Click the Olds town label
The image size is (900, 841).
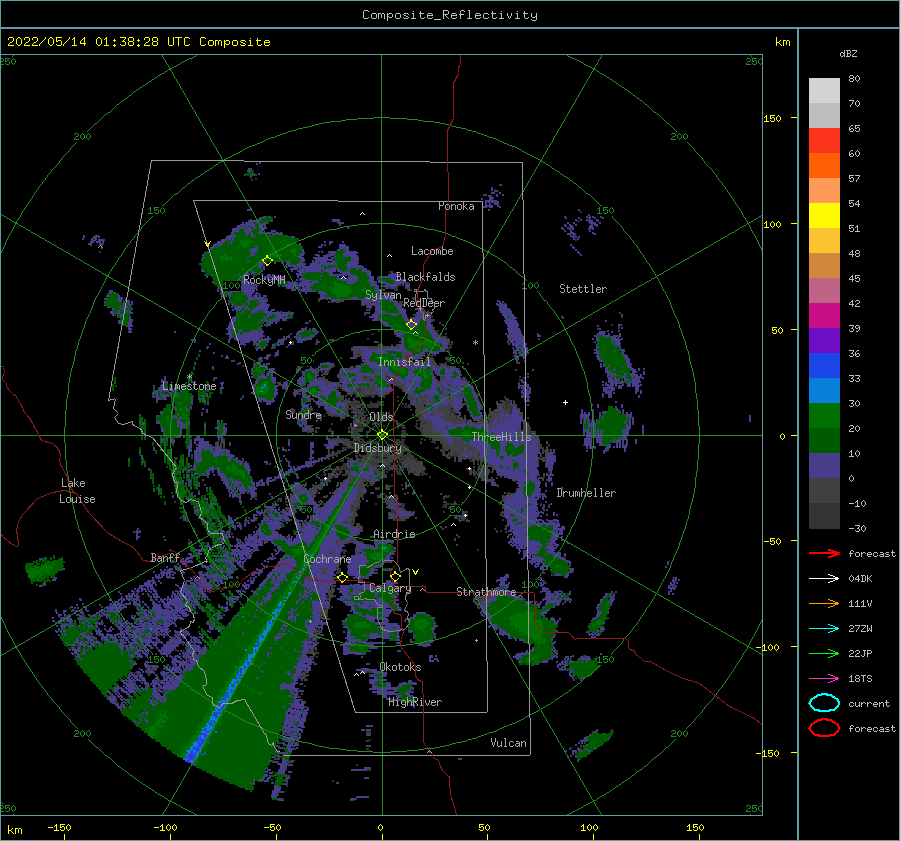coord(381,417)
